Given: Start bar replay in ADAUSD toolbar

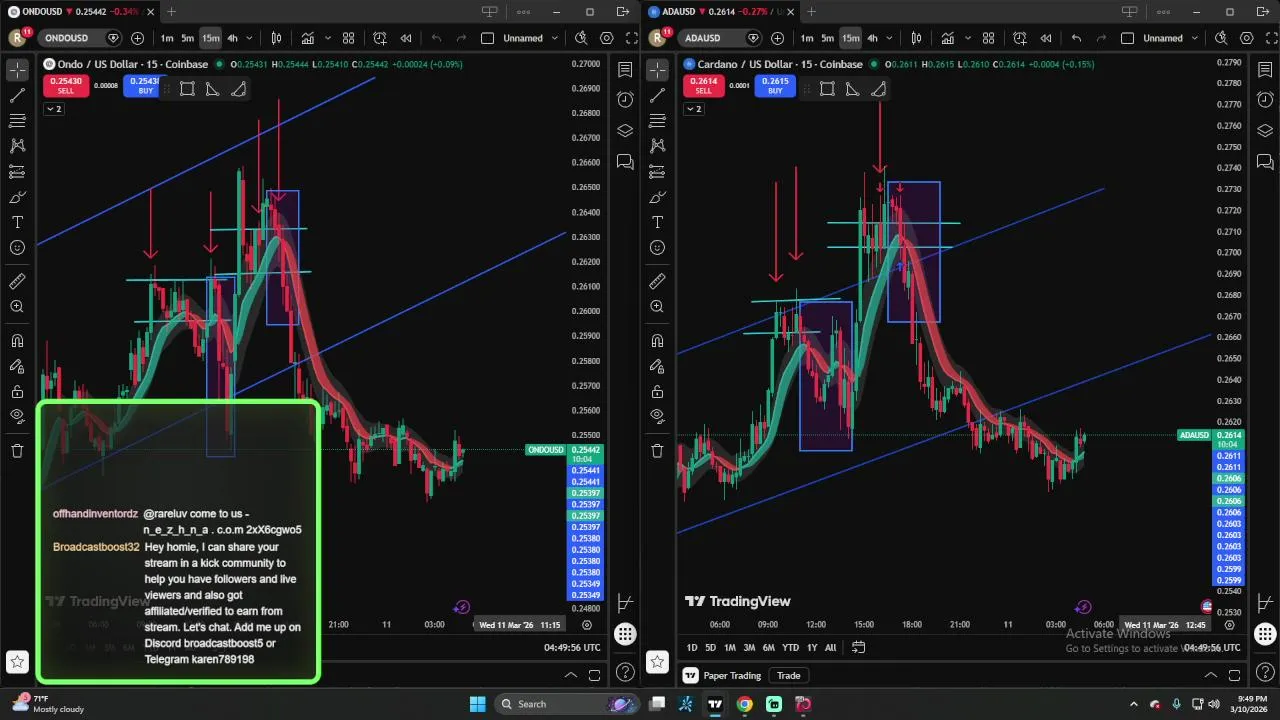Looking at the screenshot, I should 1046,38.
